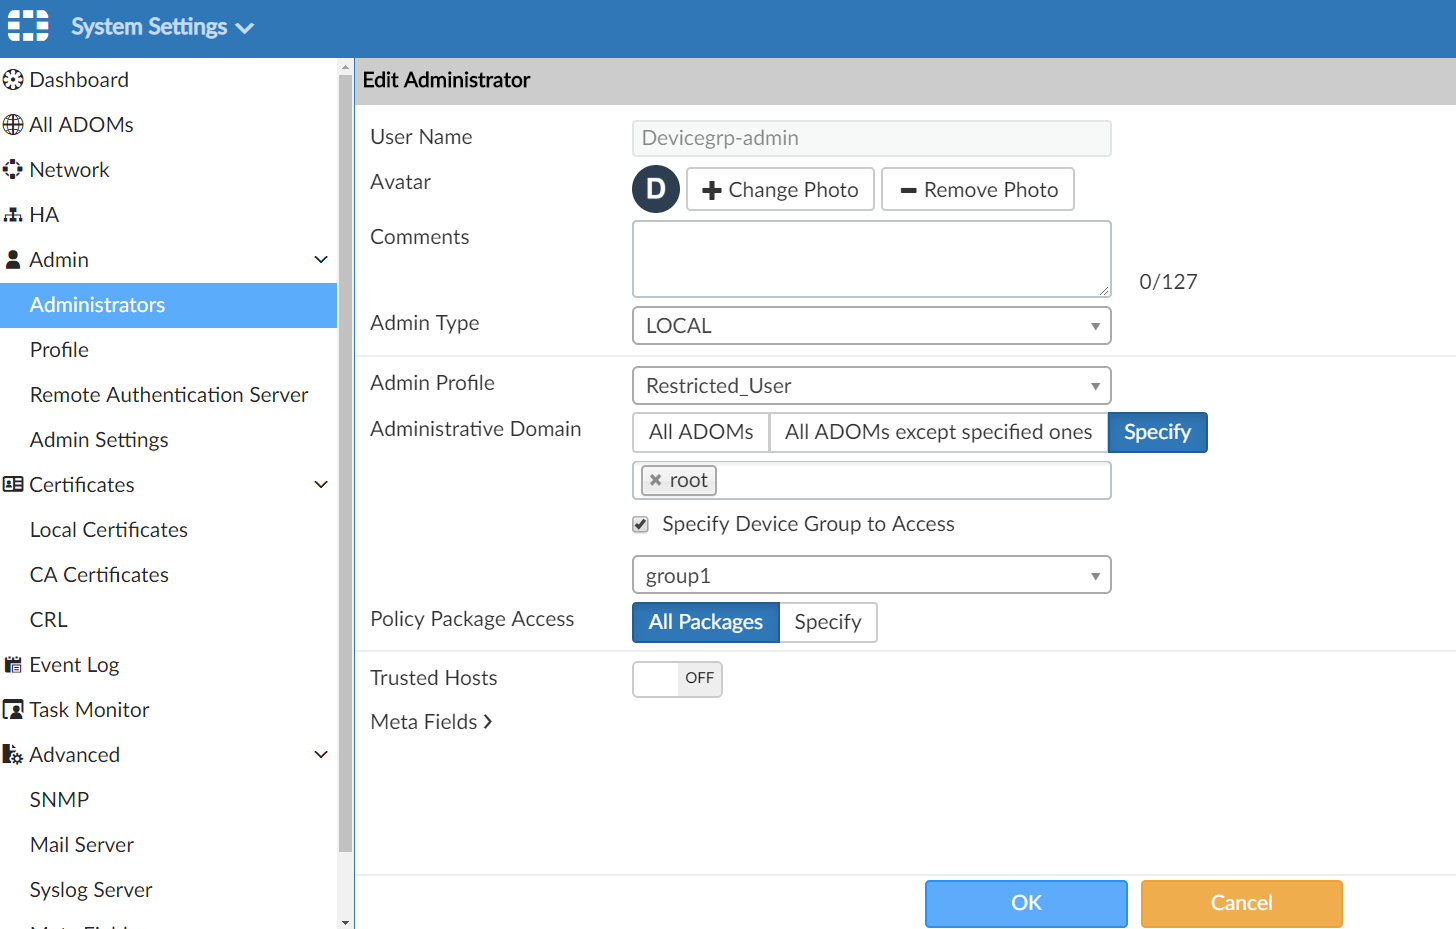Image resolution: width=1456 pixels, height=929 pixels.
Task: Expand the Meta Fields section
Action: [x=431, y=722]
